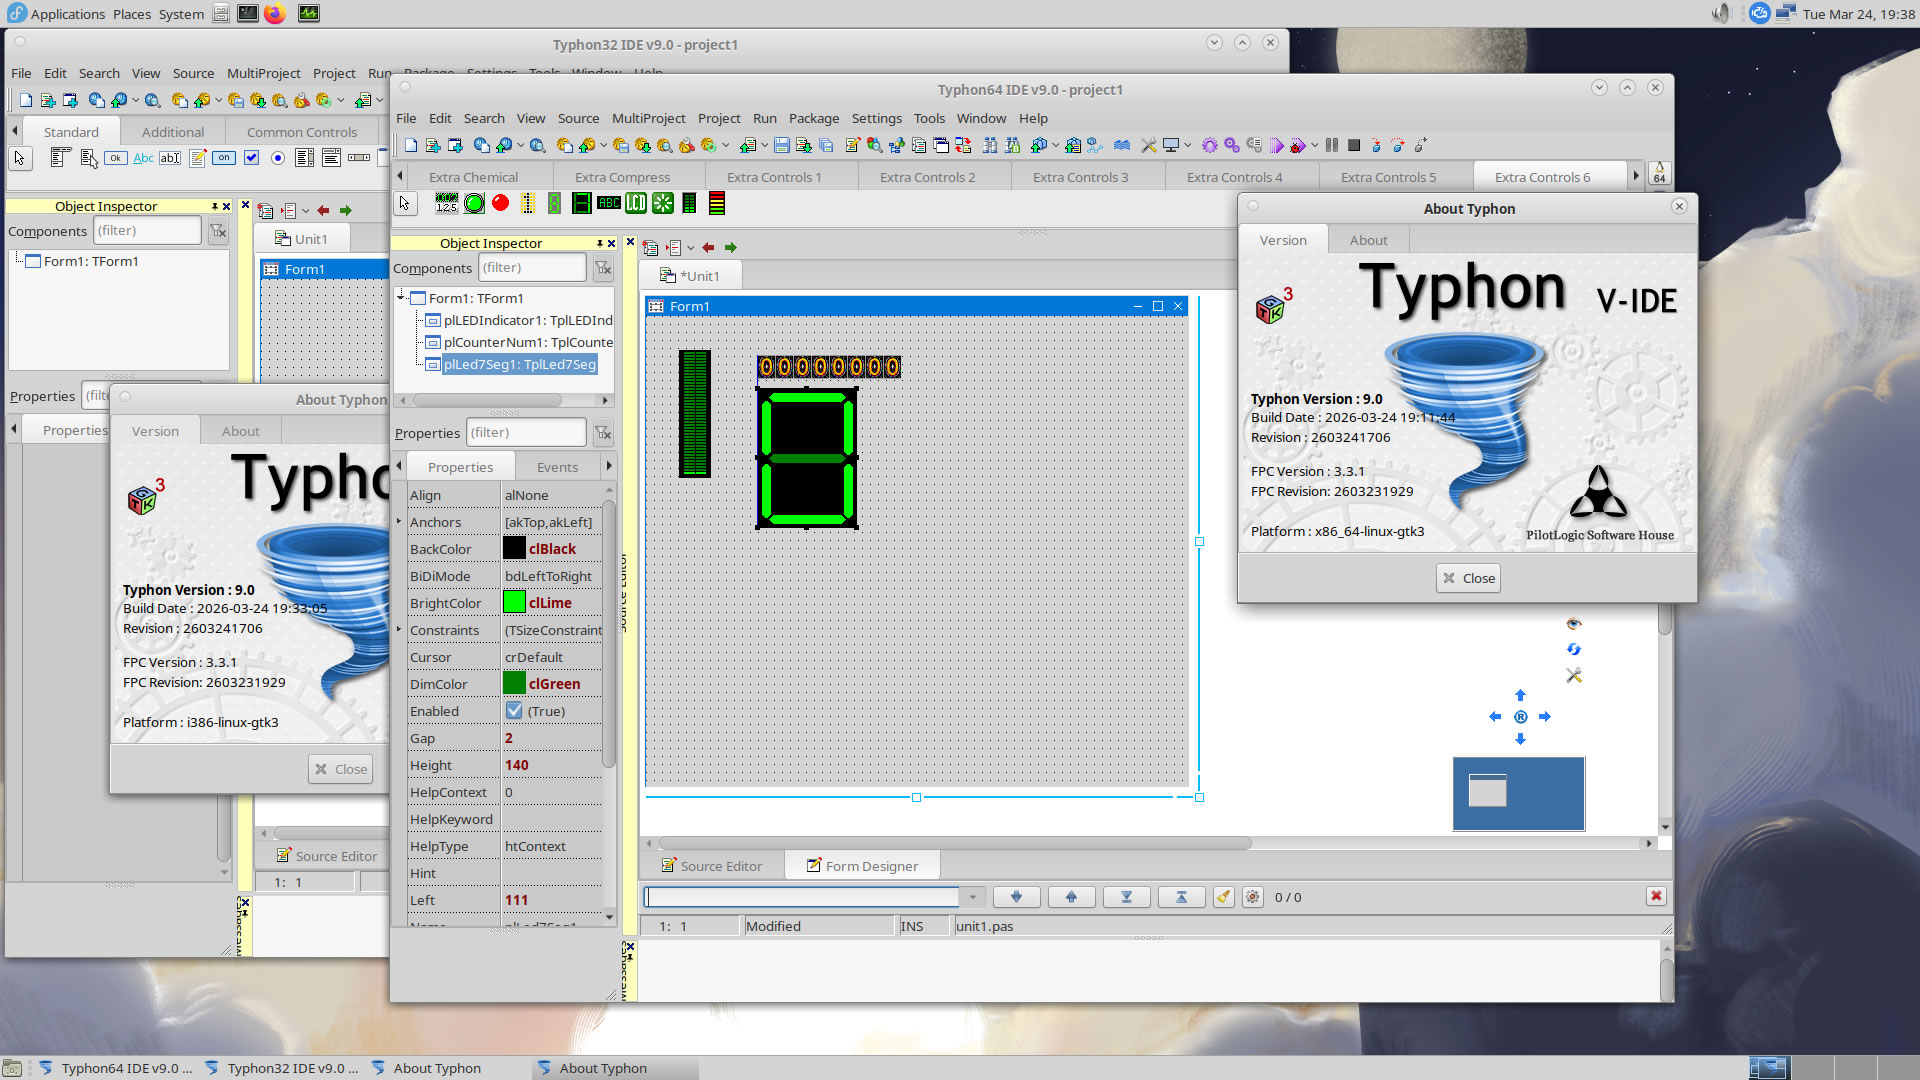The image size is (1920, 1080).
Task: Expand the Anchors property row
Action: (399, 522)
